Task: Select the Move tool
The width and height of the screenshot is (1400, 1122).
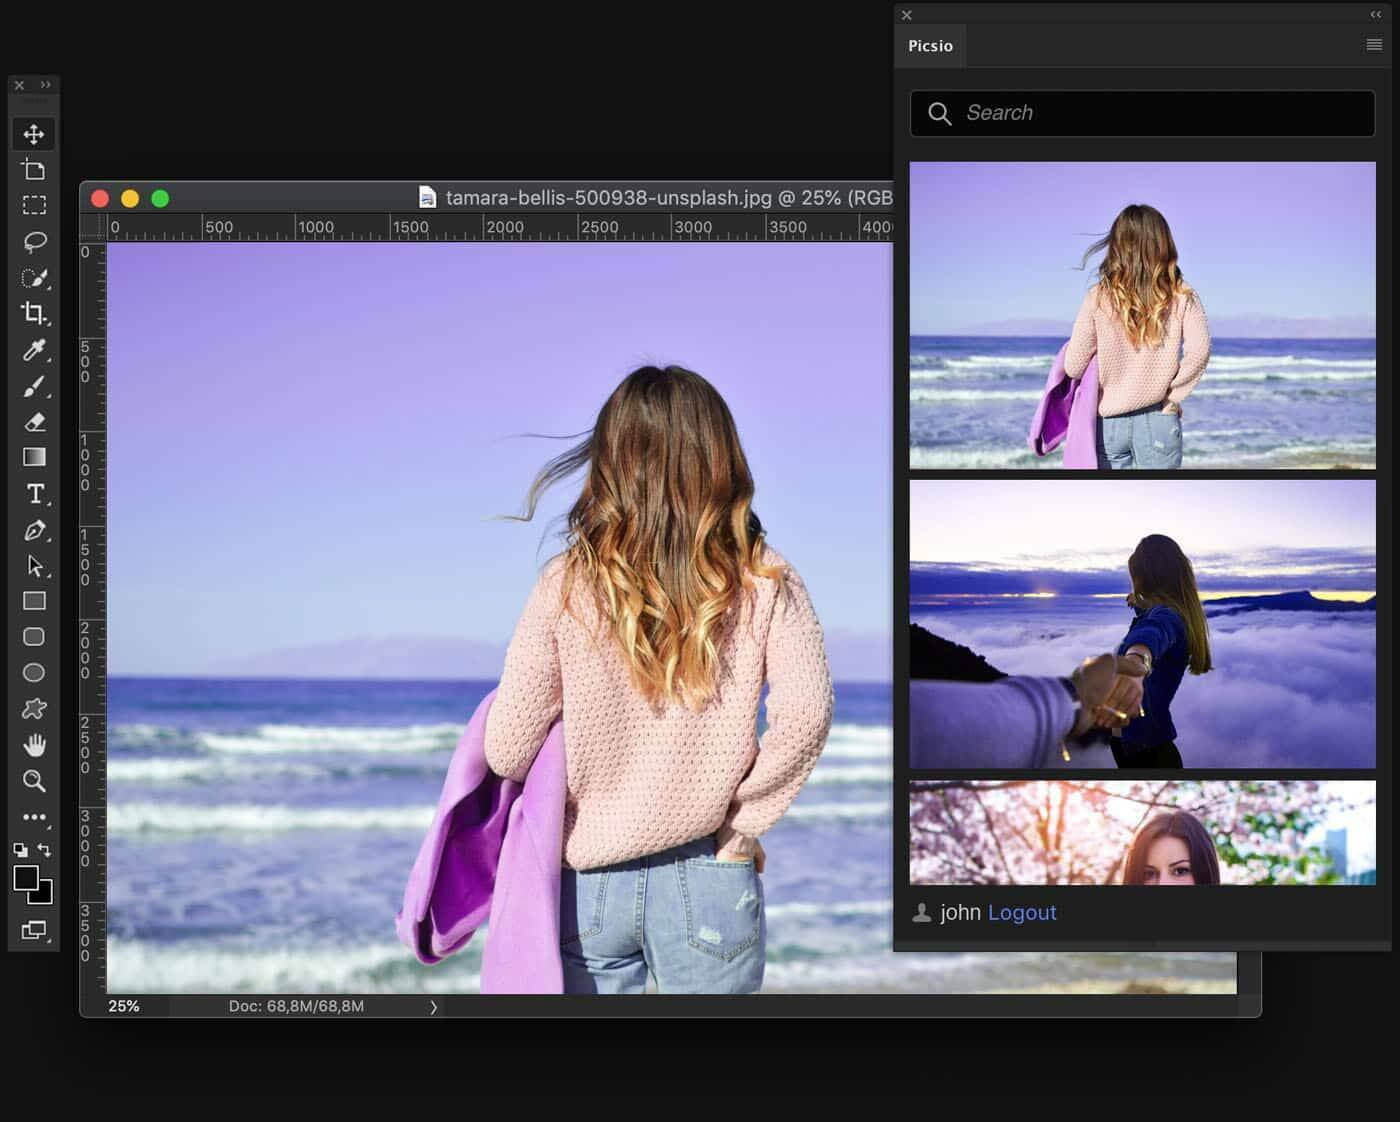Action: [x=34, y=132]
